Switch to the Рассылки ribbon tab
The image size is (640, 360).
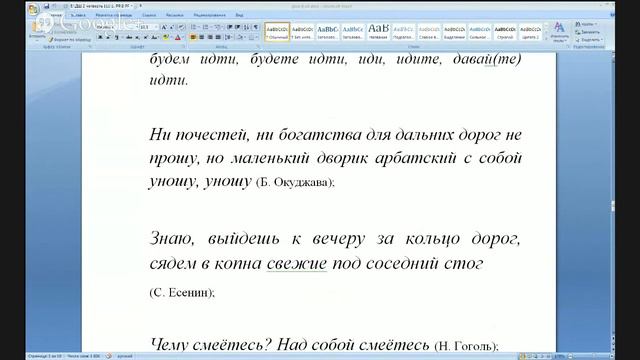point(174,15)
